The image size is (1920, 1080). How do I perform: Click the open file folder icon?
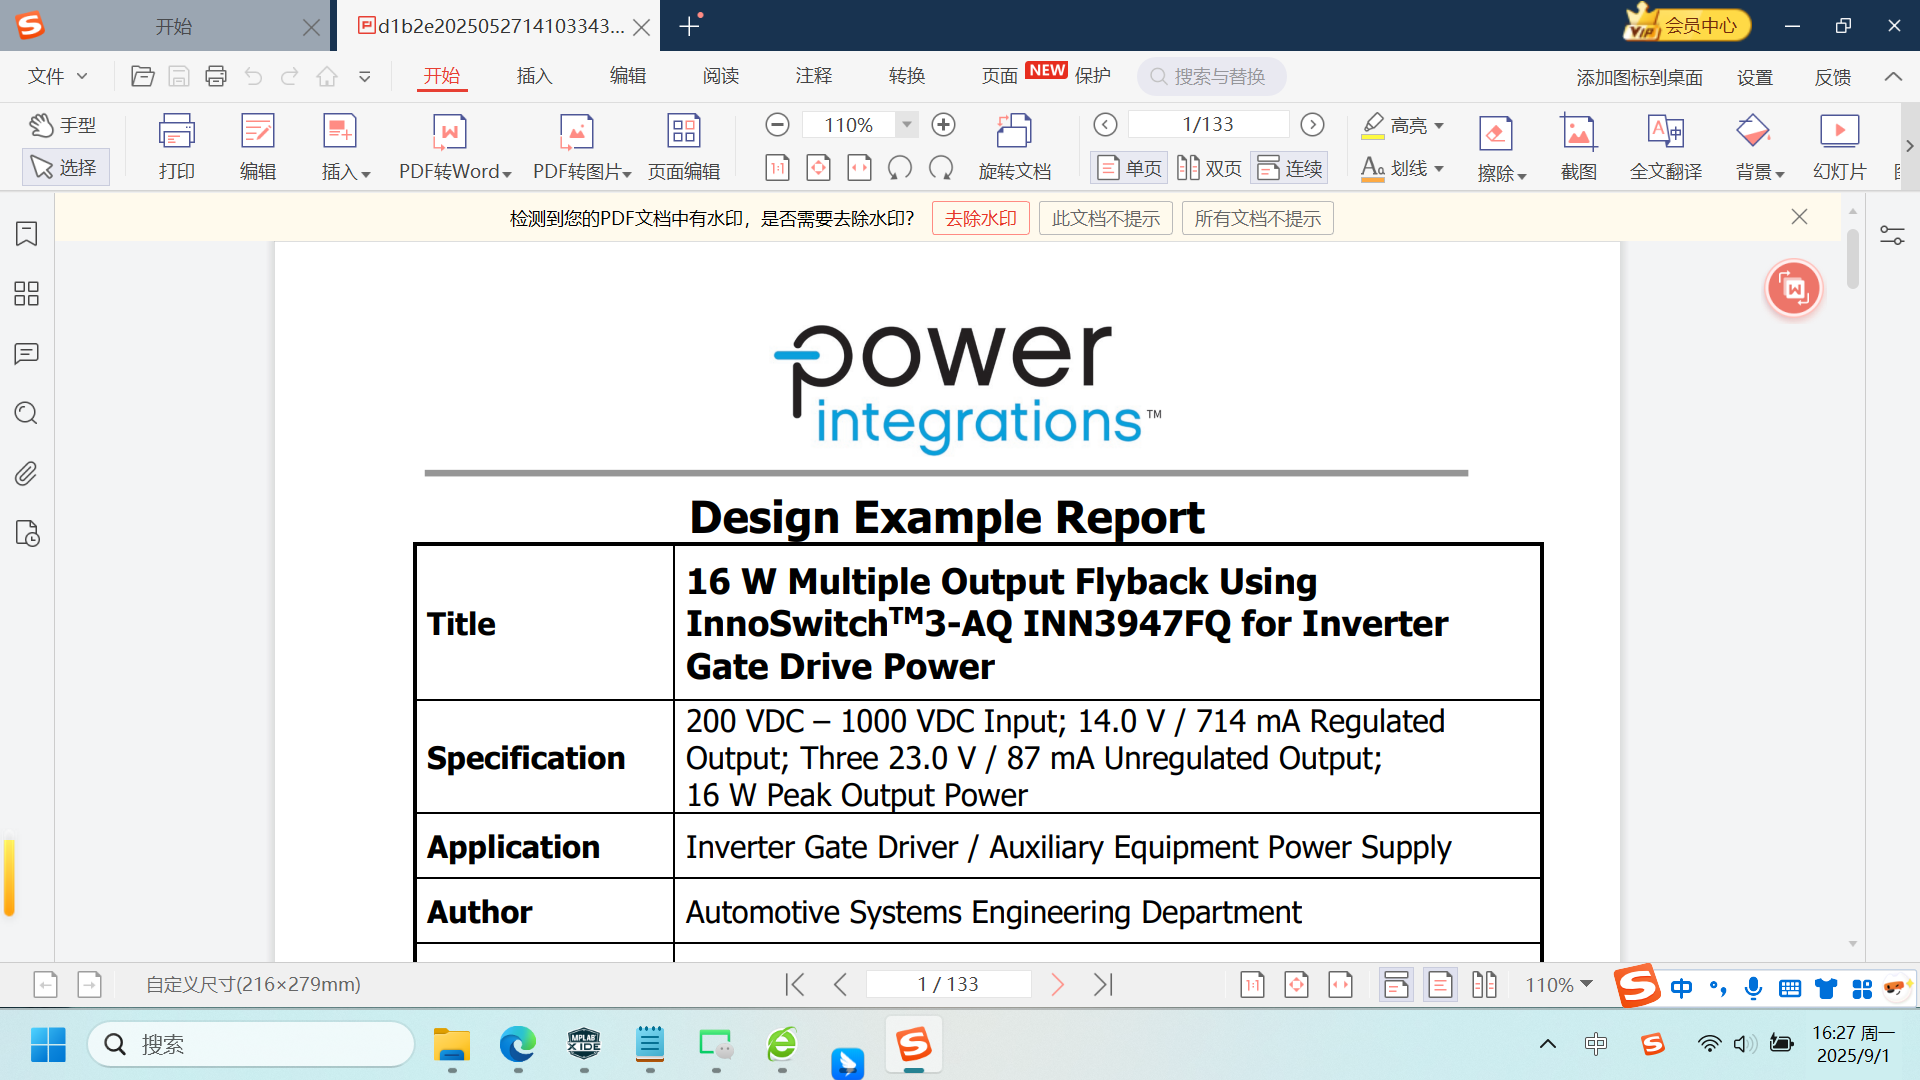143,76
